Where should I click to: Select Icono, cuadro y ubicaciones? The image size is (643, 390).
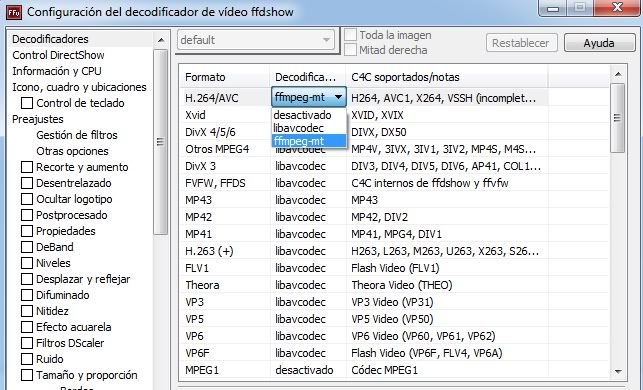(79, 87)
